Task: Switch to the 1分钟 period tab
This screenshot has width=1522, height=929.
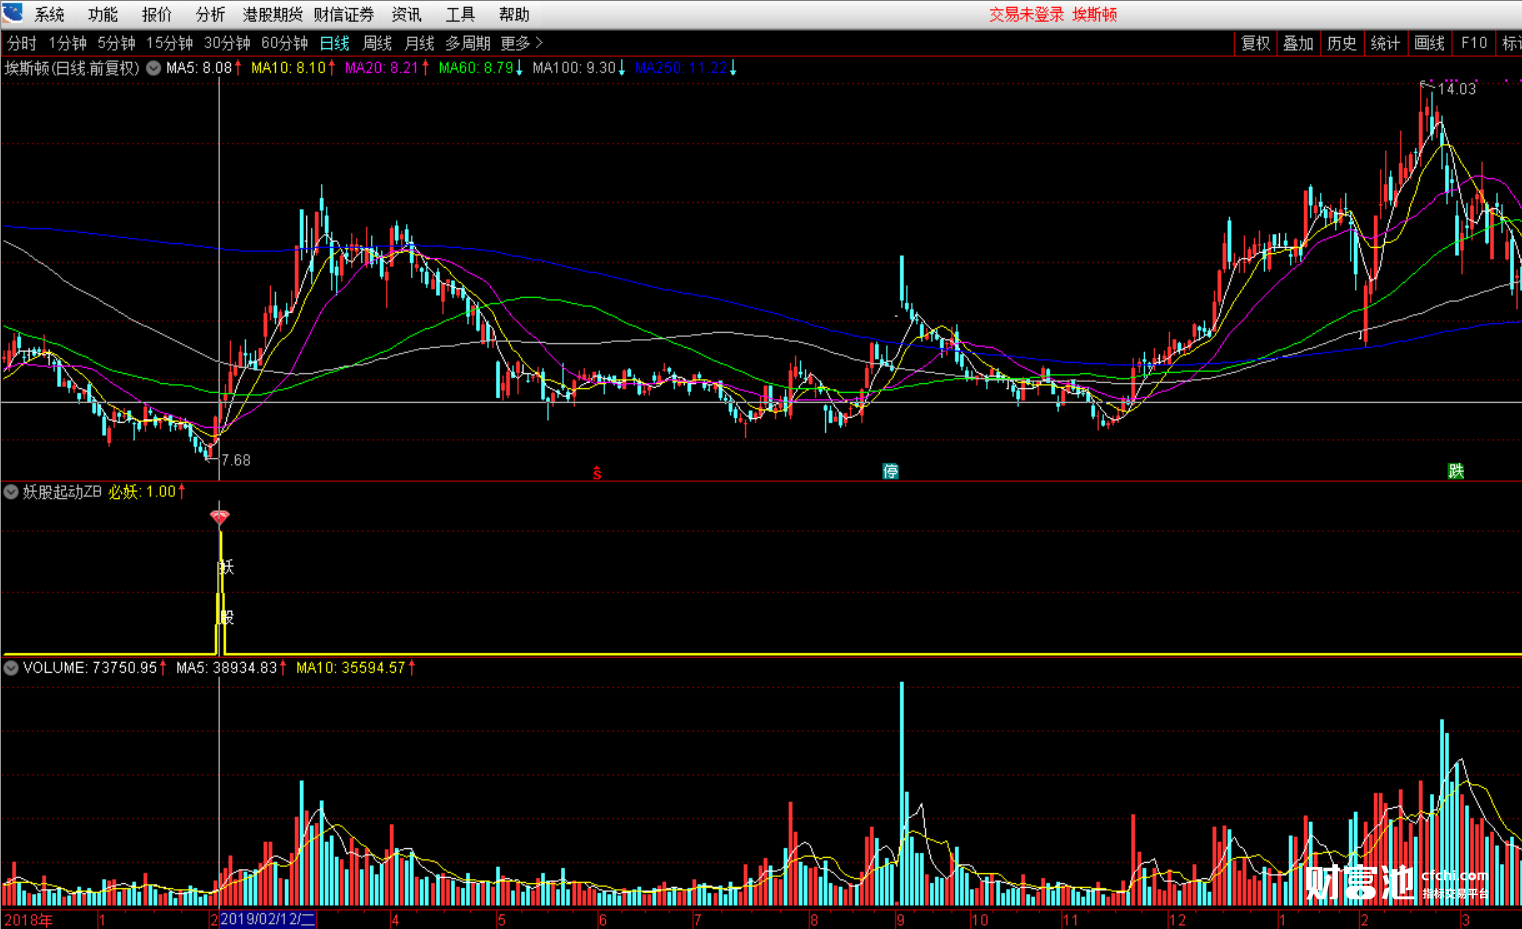Action: (68, 43)
